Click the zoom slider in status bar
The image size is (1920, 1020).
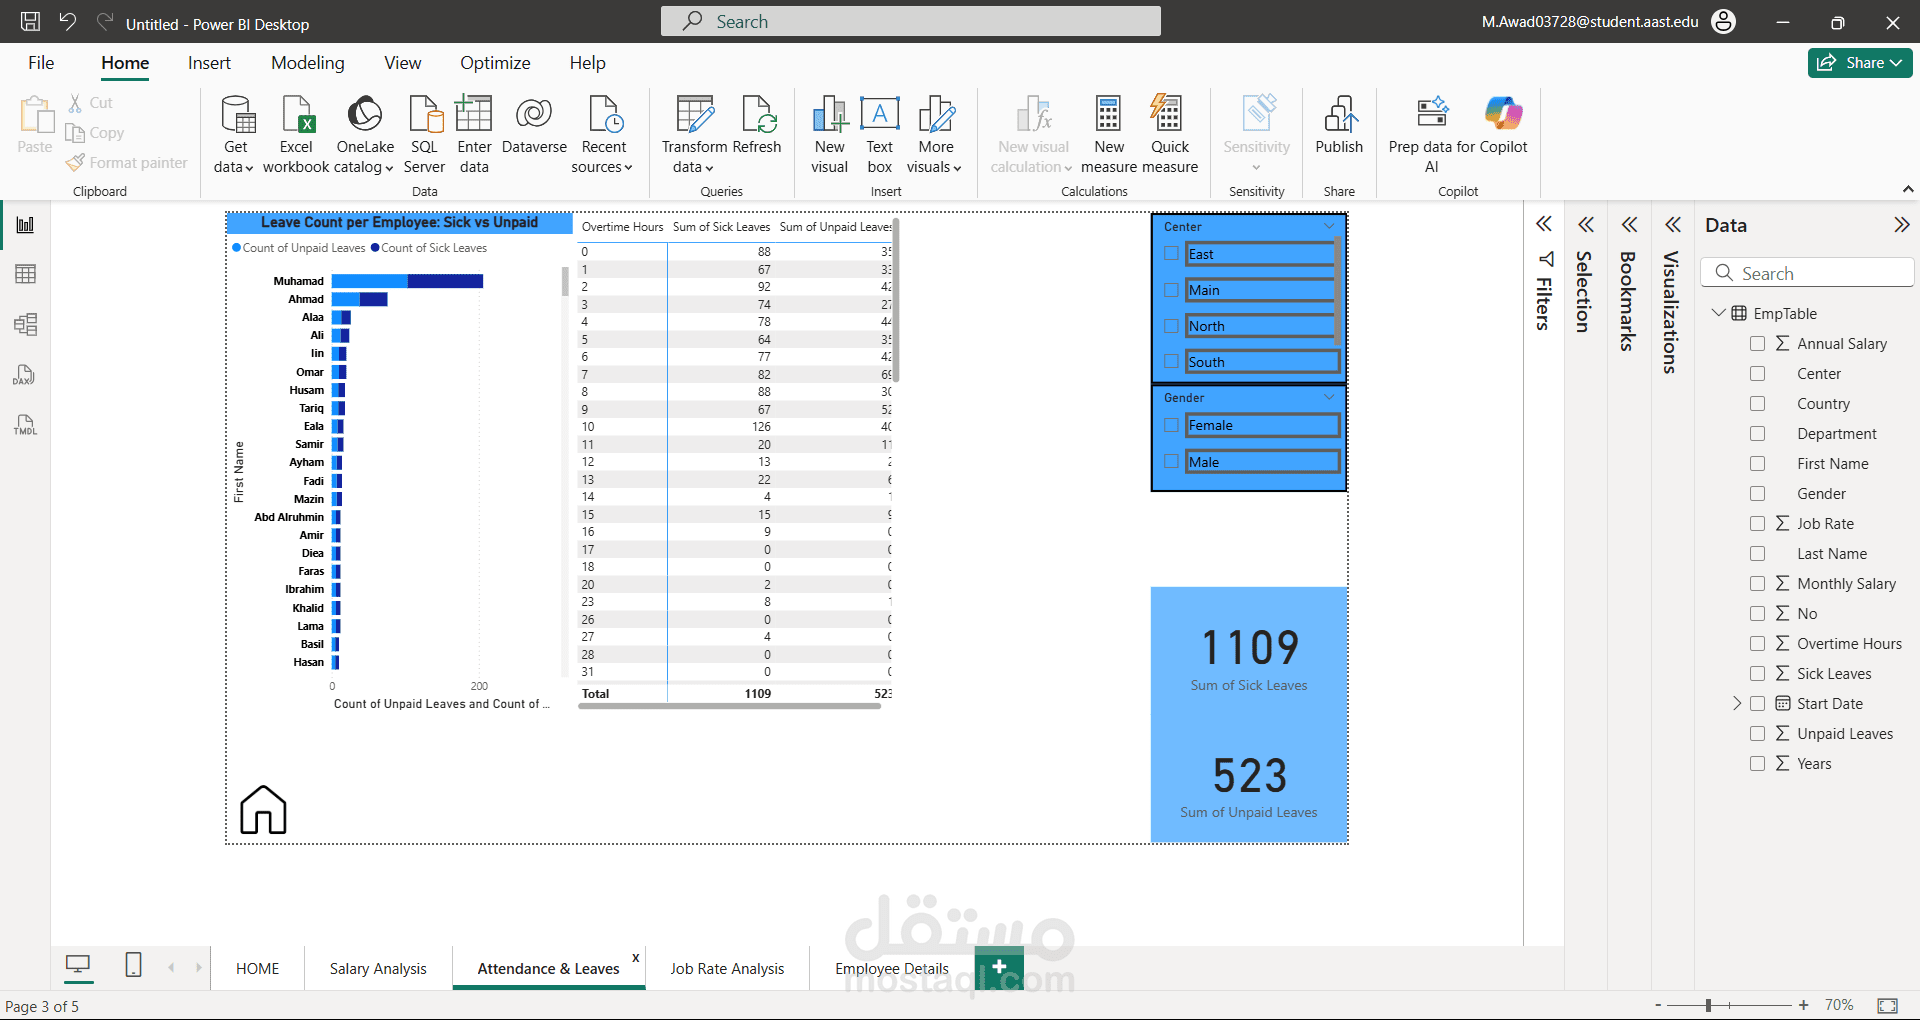(1708, 1005)
